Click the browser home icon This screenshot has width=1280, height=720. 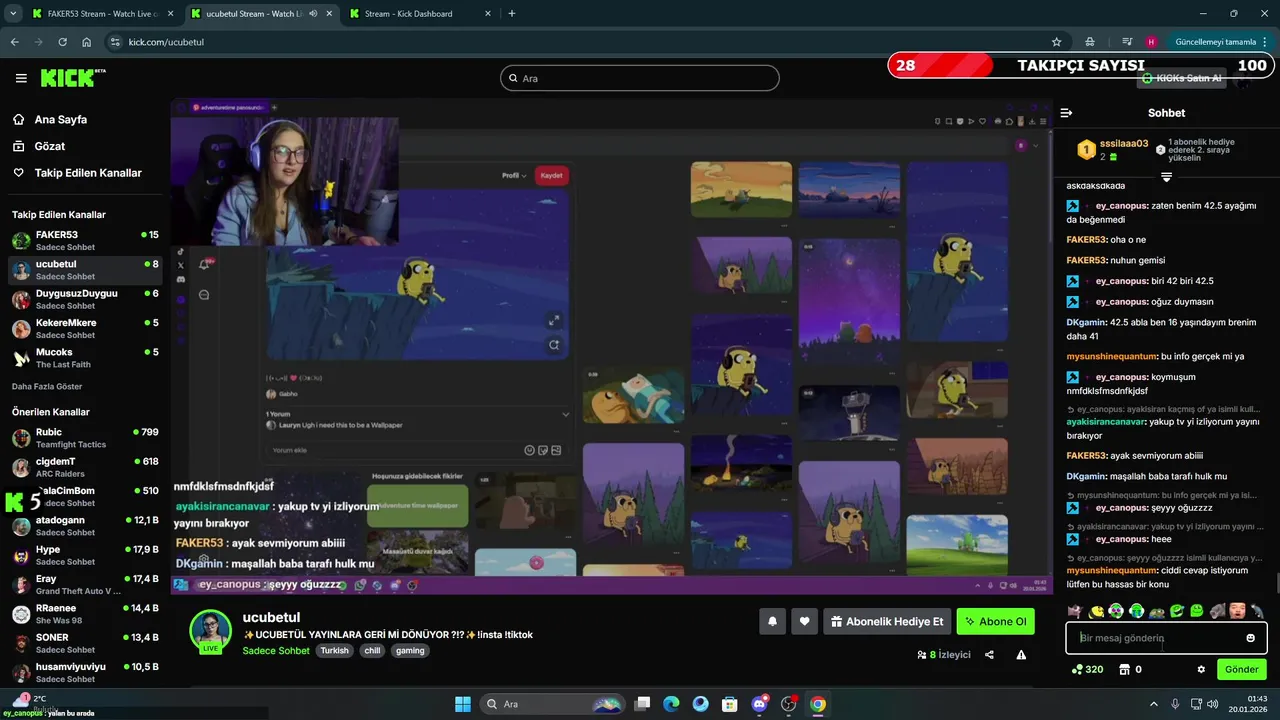pyautogui.click(x=86, y=42)
